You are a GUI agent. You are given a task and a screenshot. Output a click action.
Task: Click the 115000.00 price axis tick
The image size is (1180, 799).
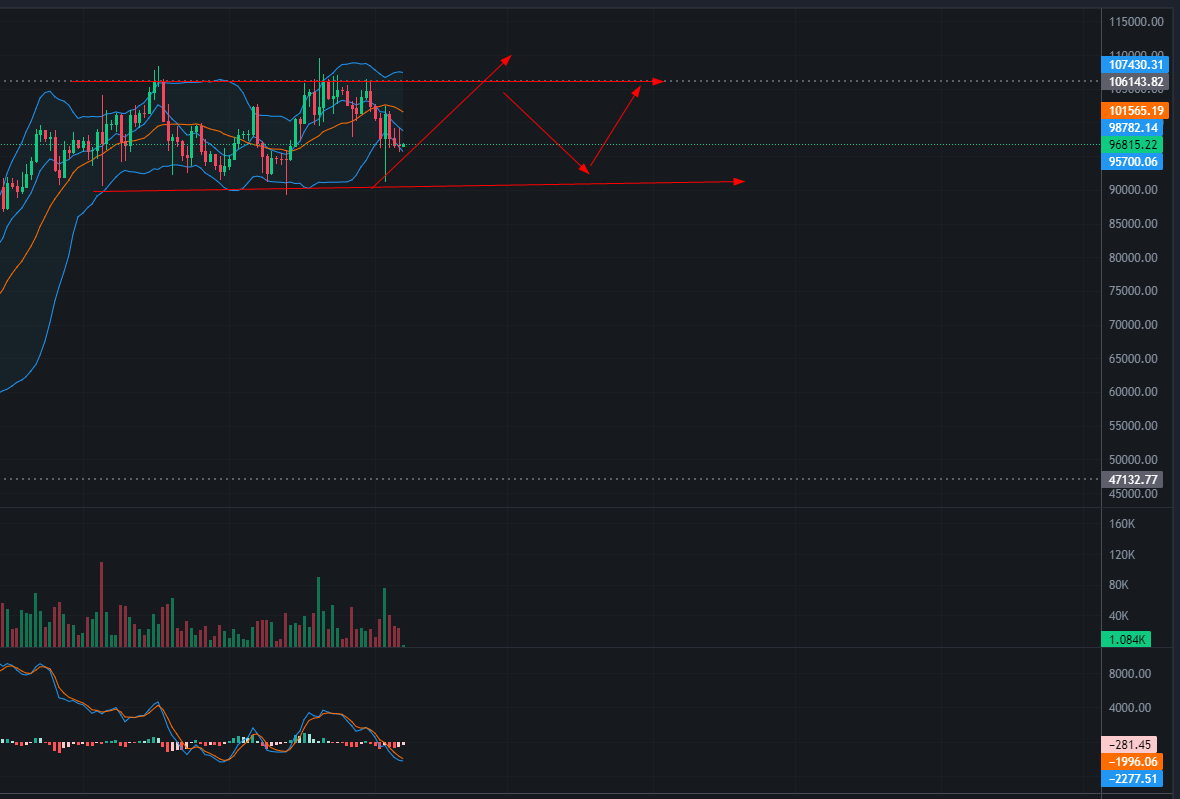1136,22
